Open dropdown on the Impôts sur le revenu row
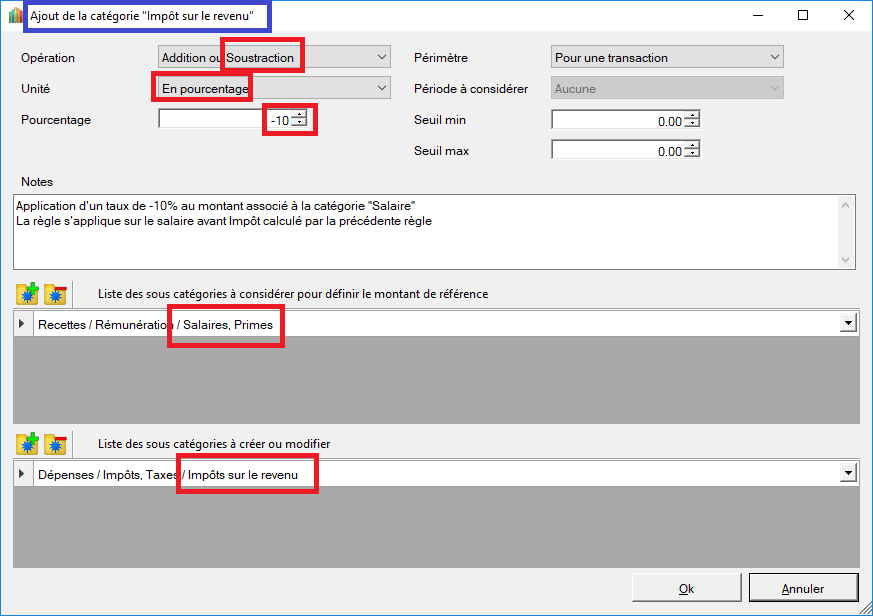This screenshot has width=873, height=616. (x=849, y=474)
